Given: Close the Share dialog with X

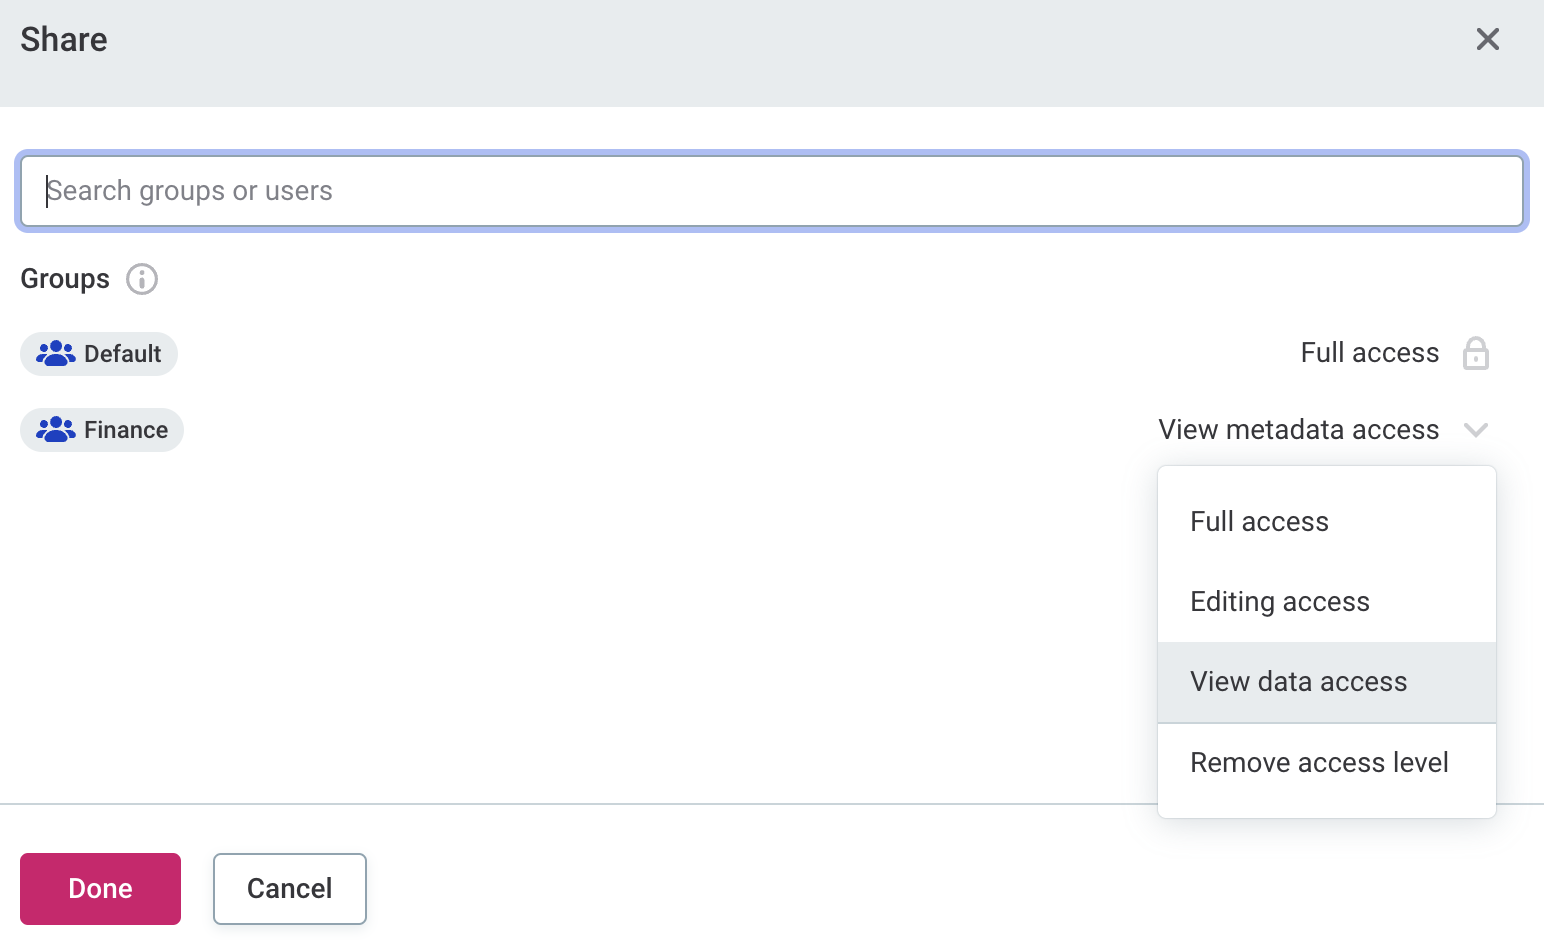Looking at the screenshot, I should tap(1487, 39).
